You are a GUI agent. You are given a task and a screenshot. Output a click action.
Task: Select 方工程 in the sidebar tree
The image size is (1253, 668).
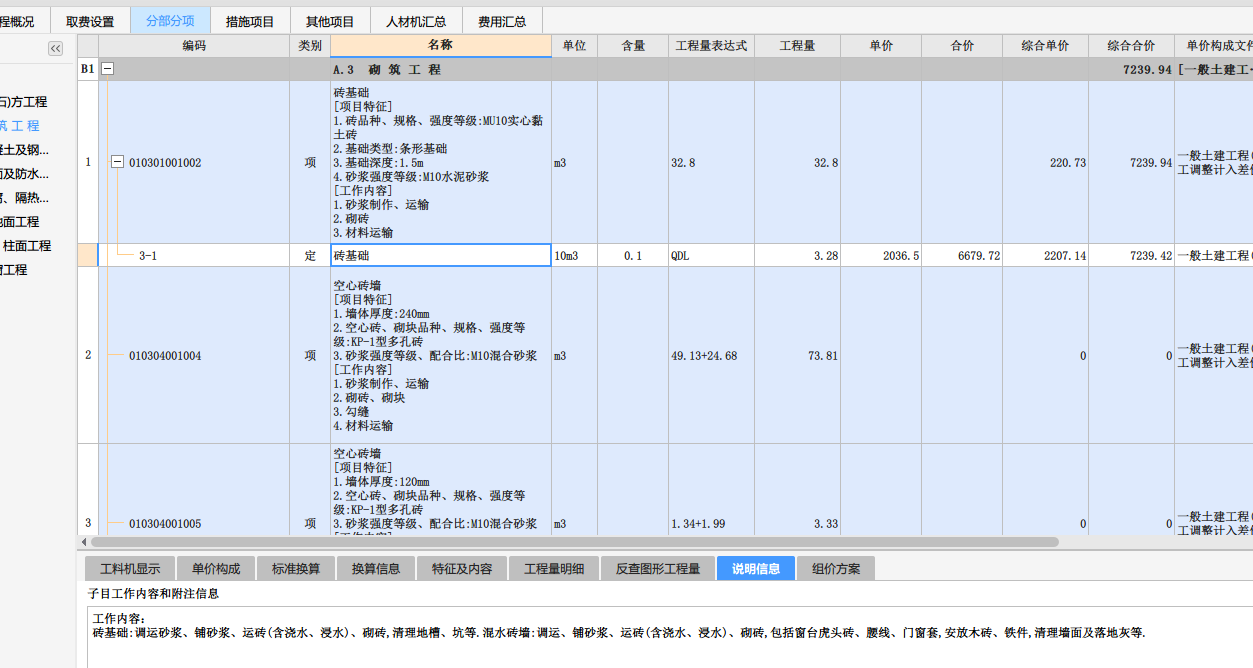tap(23, 102)
